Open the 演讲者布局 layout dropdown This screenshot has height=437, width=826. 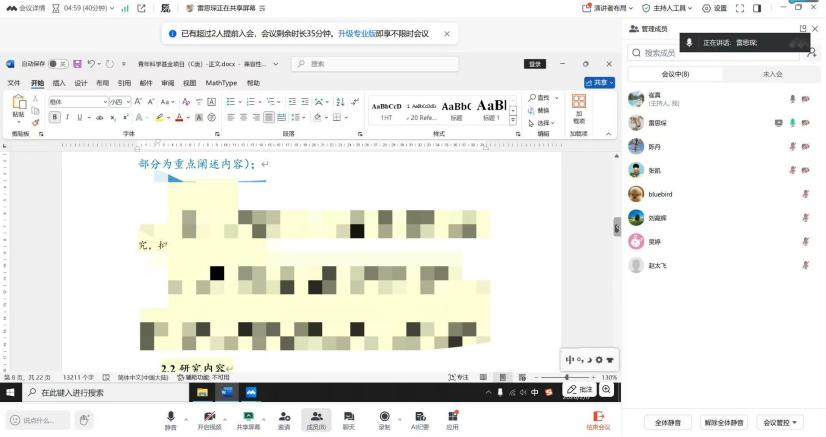click(x=607, y=8)
